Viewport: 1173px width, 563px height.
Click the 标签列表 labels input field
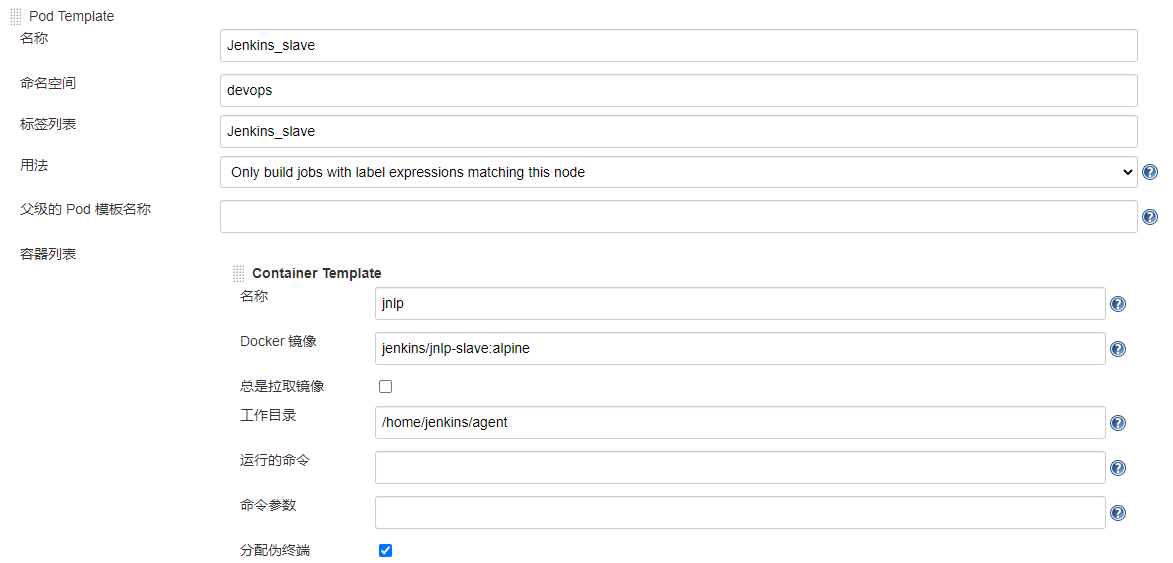[678, 131]
